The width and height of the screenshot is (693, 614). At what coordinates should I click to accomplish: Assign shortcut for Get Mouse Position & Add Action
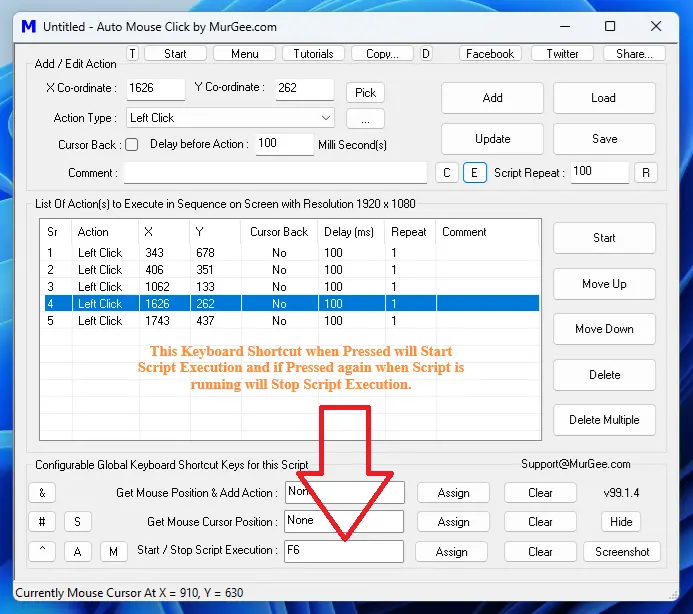click(453, 493)
